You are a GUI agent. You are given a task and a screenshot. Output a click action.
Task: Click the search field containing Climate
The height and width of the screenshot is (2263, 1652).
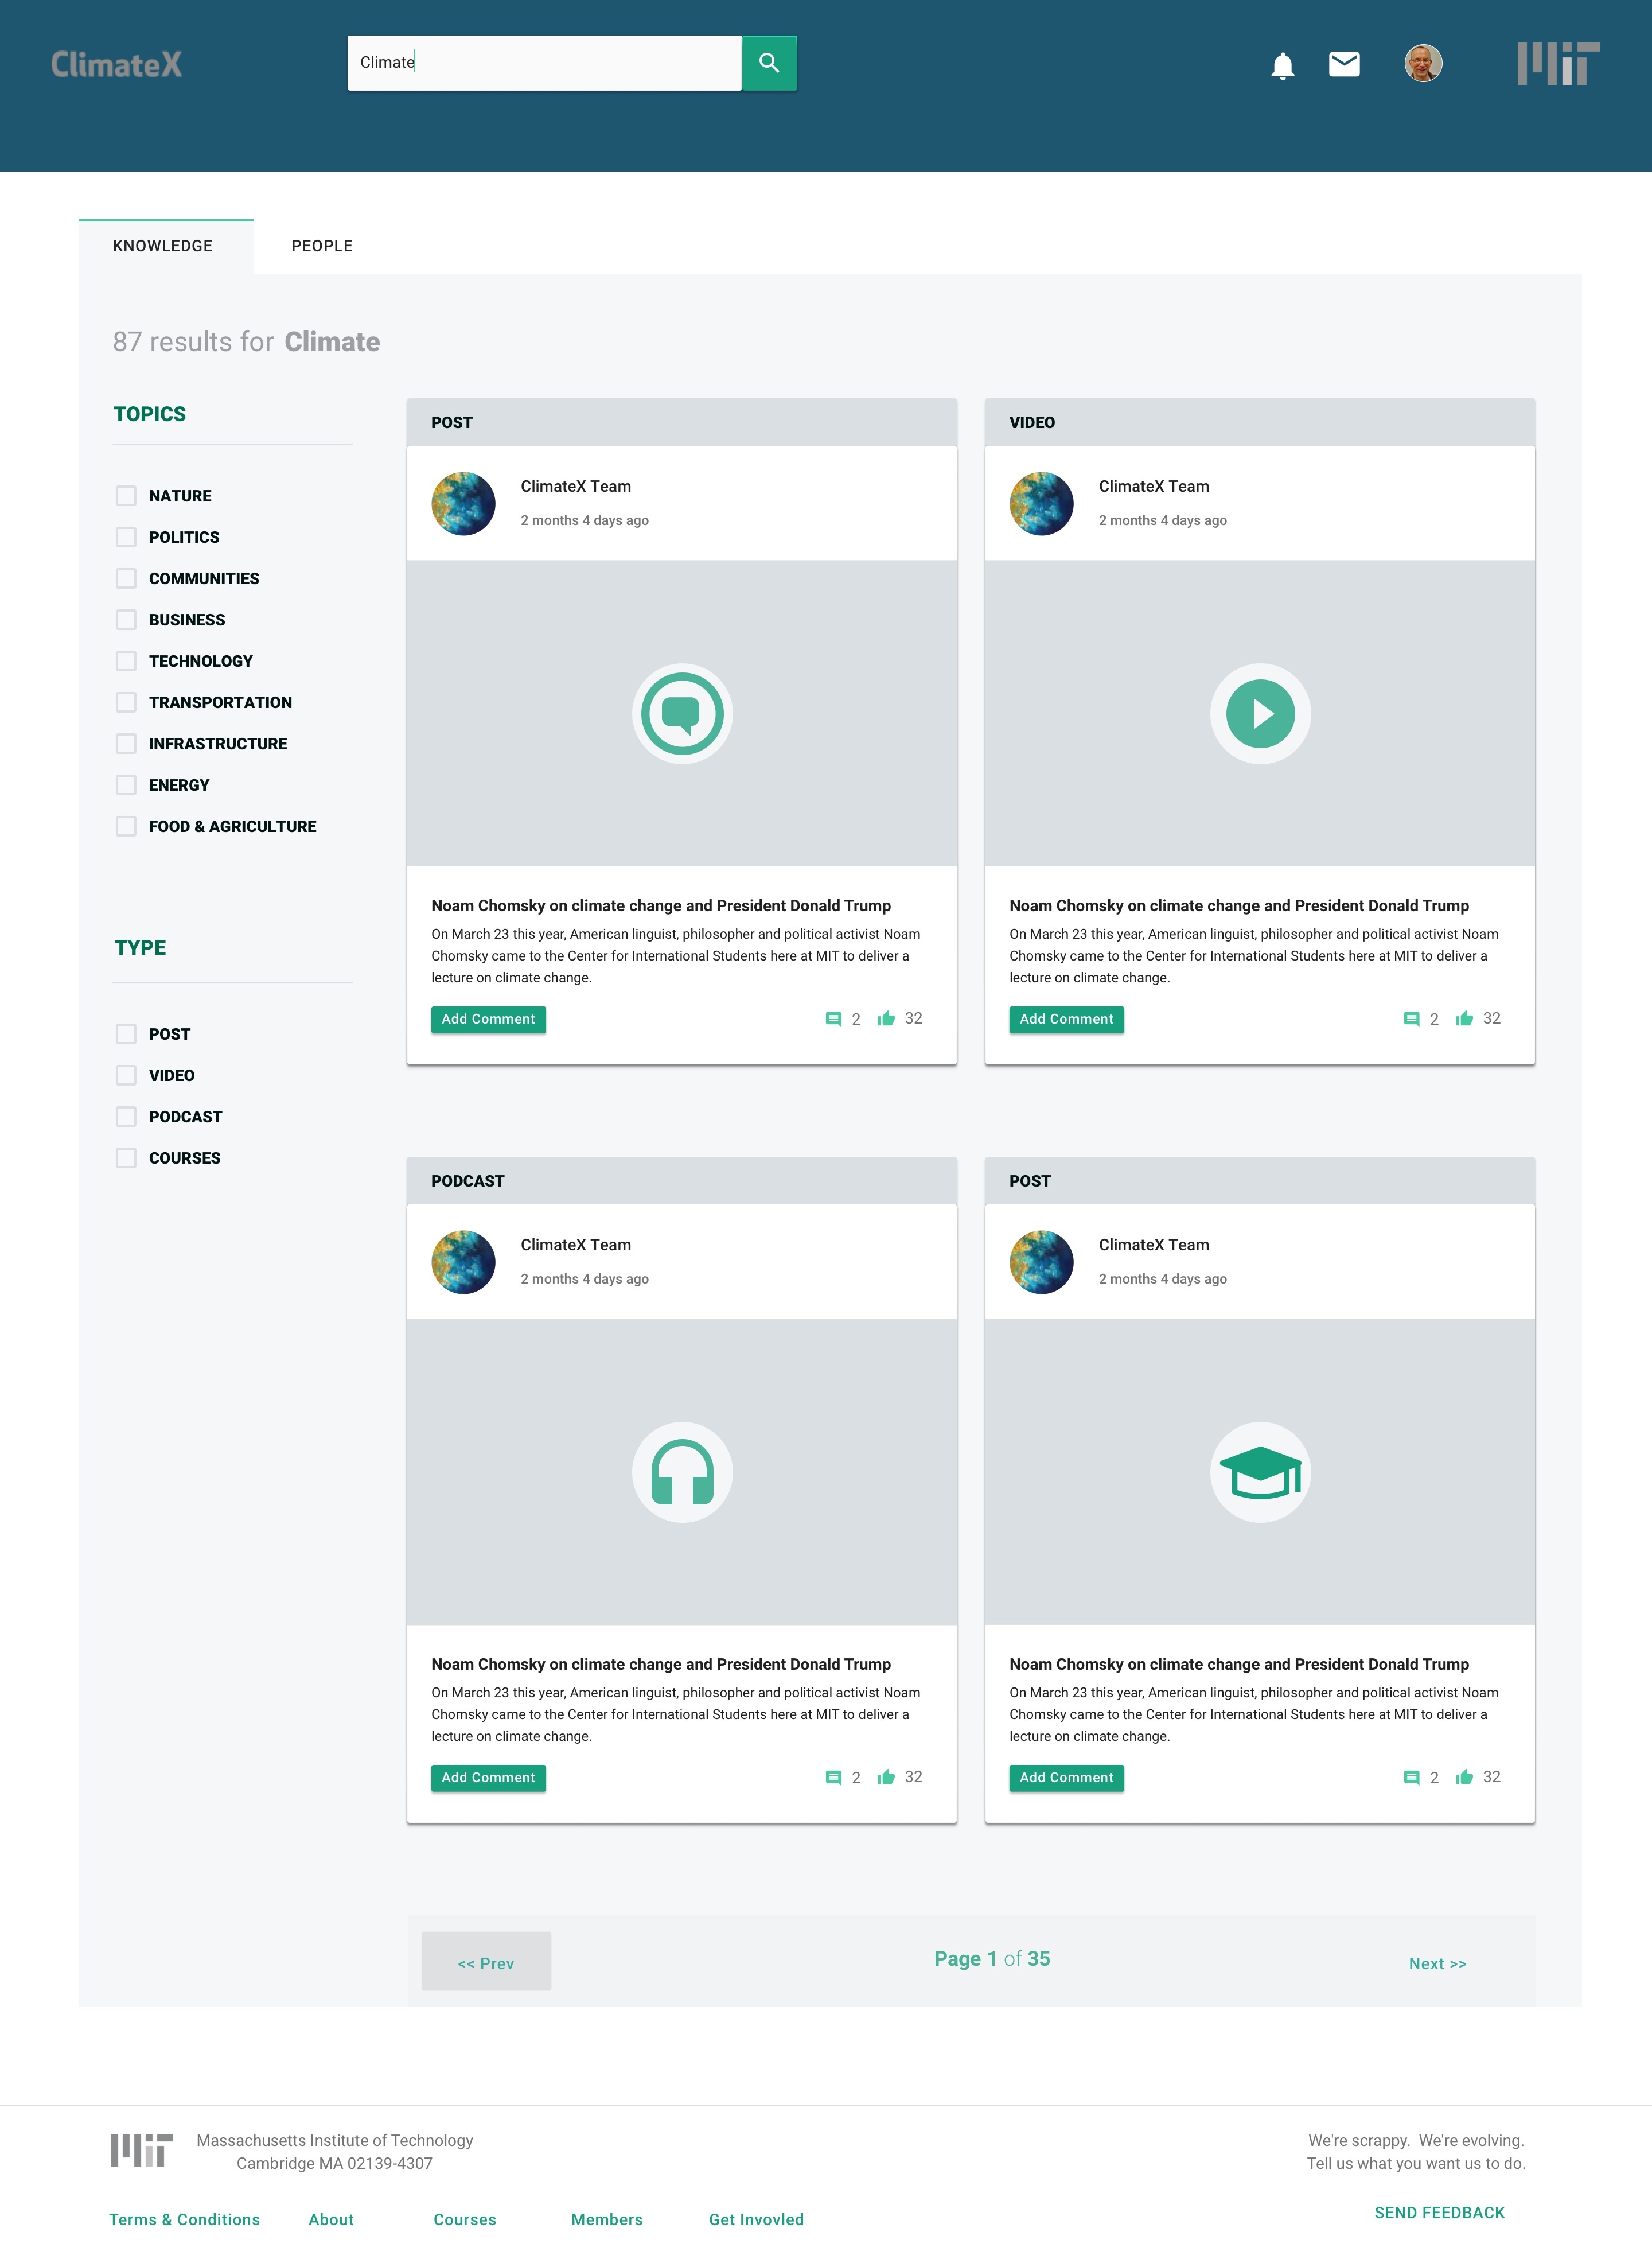click(x=544, y=63)
